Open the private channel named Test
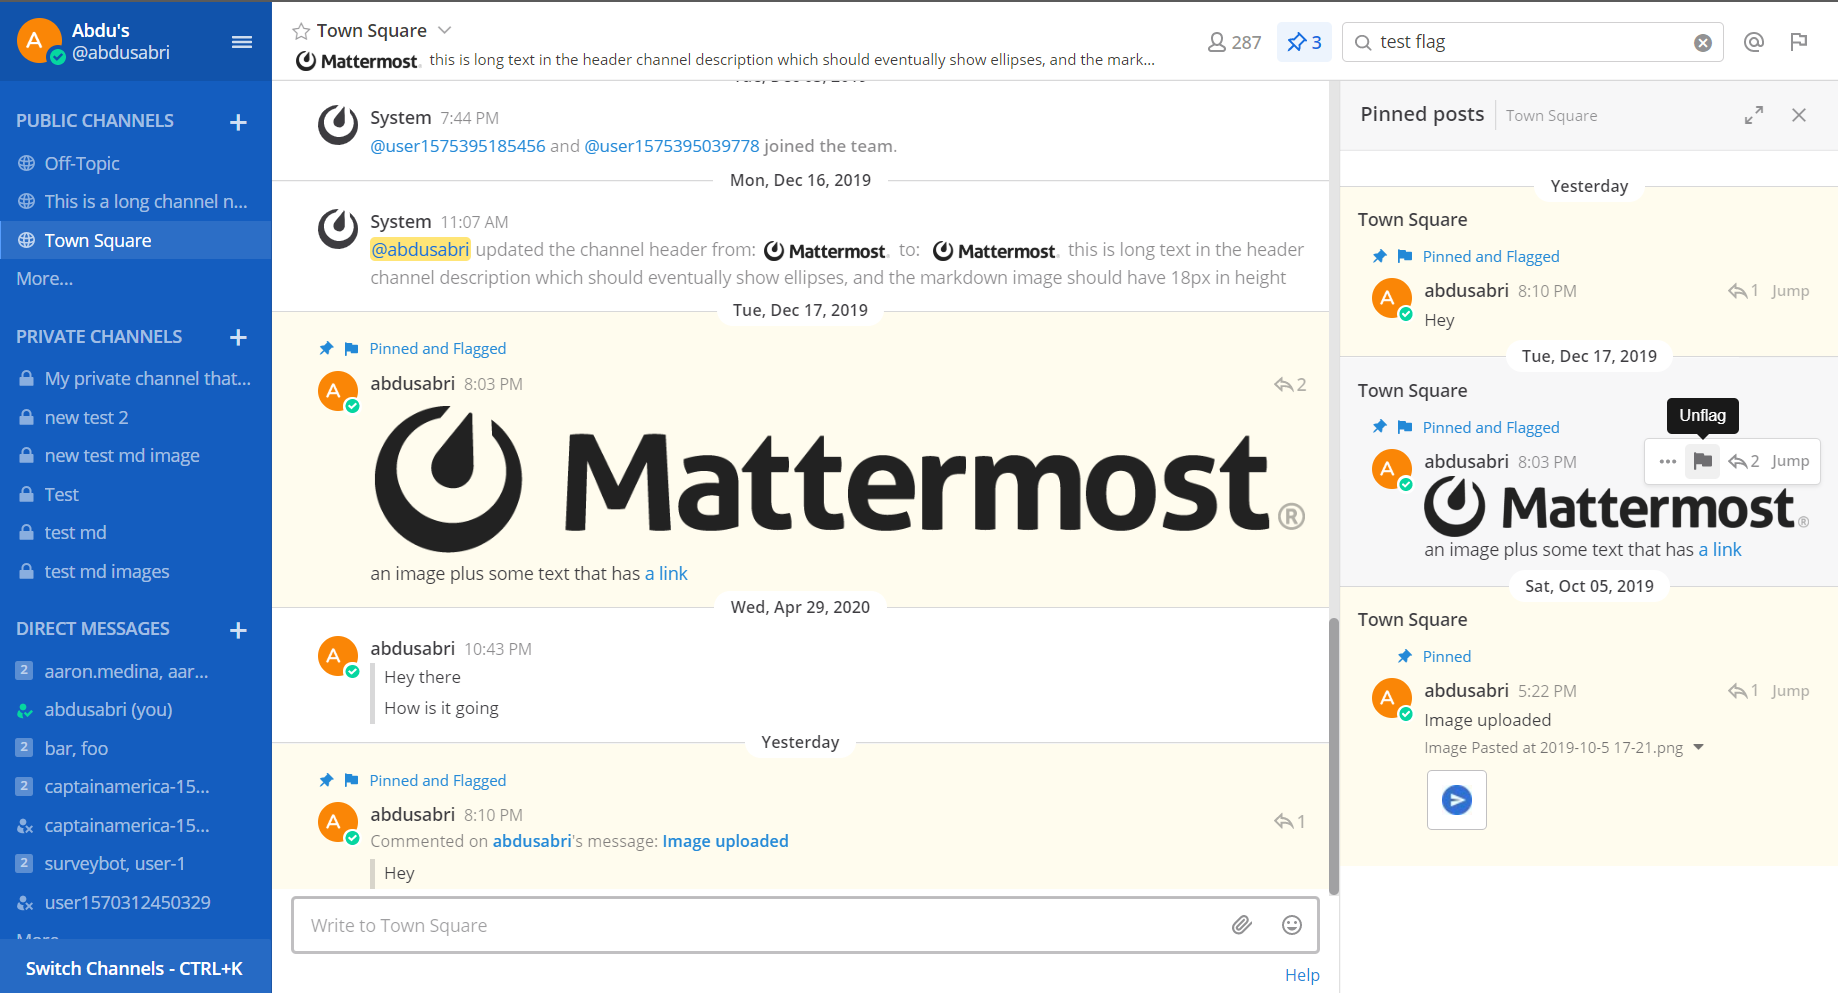 [136, 494]
